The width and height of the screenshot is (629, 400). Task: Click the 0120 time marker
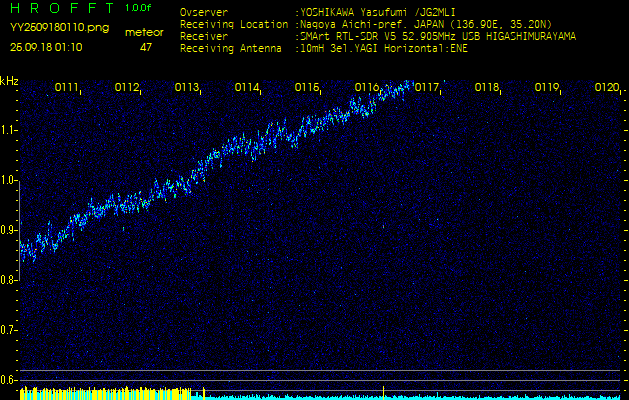[606, 88]
